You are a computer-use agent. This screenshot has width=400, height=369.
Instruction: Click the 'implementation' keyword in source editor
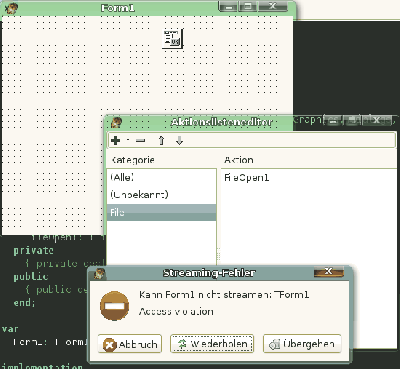[42, 366]
